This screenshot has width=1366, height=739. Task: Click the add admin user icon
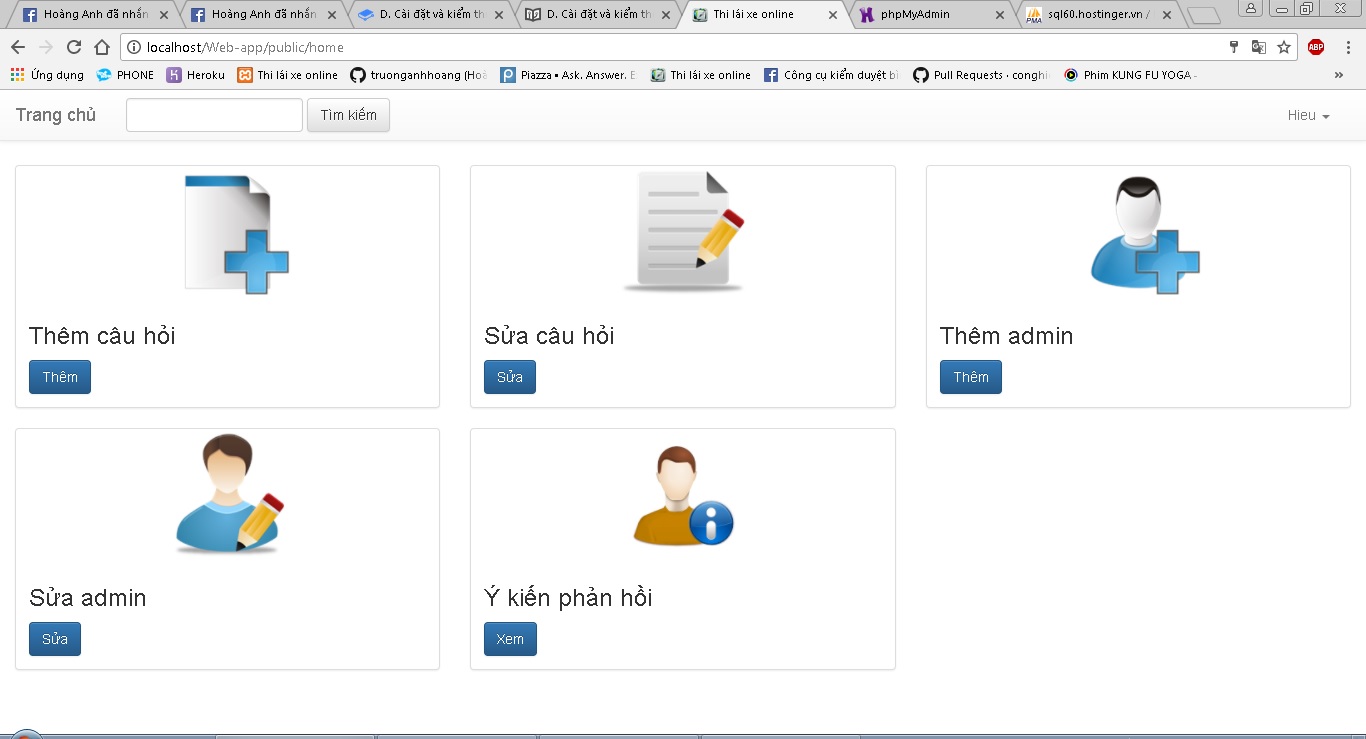pyautogui.click(x=1144, y=236)
